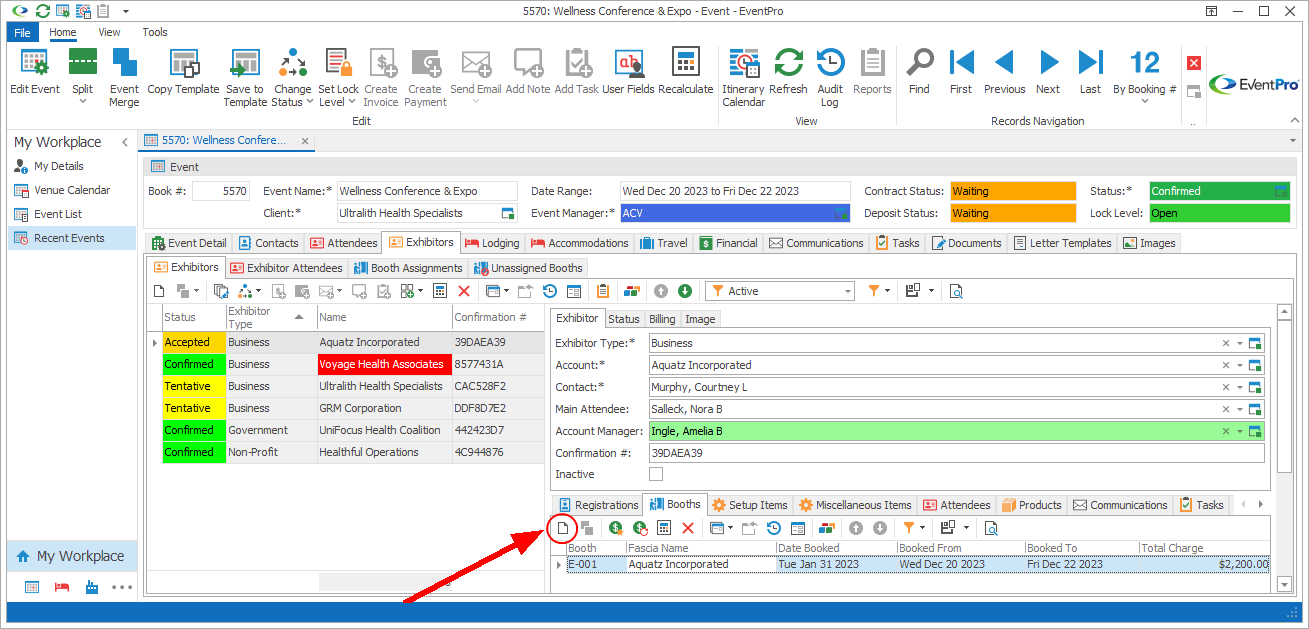Screen dimensions: 1309x629
Task: Expand By Booking # navigation dropdown
Action: (1144, 101)
